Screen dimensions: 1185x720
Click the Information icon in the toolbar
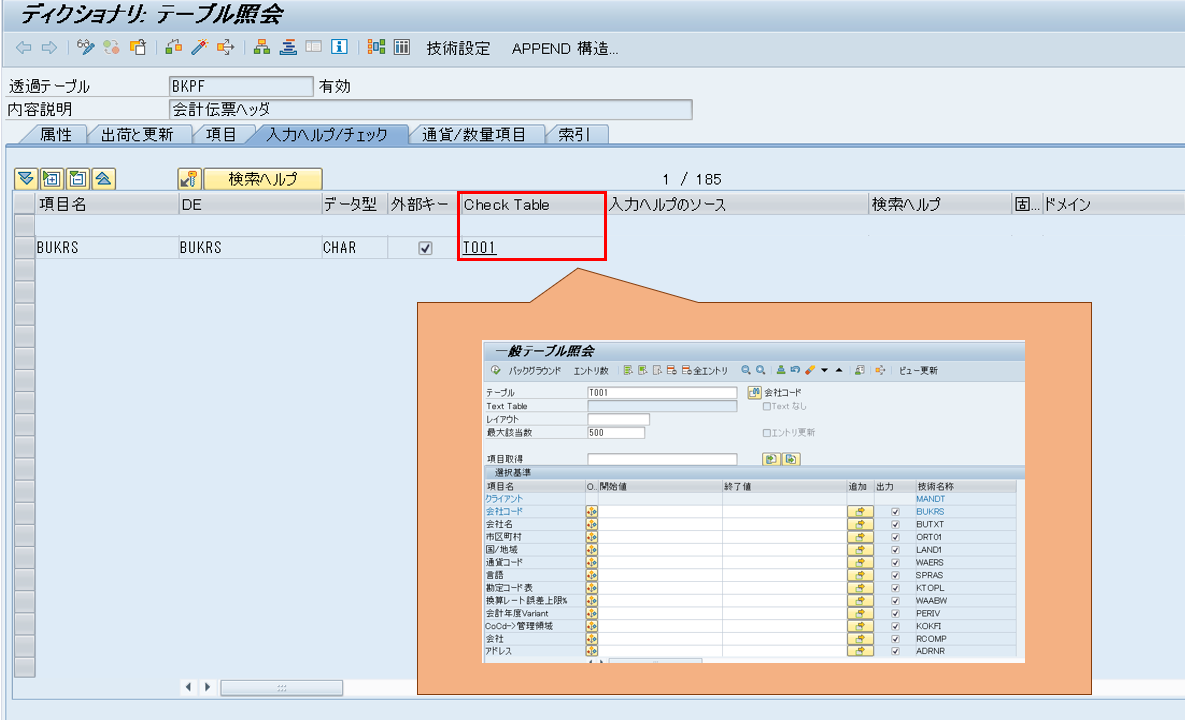click(340, 46)
